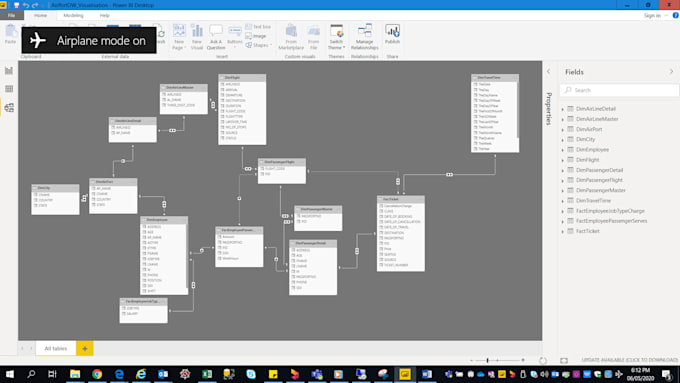
Task: Add a New Page from ribbon
Action: (179, 37)
